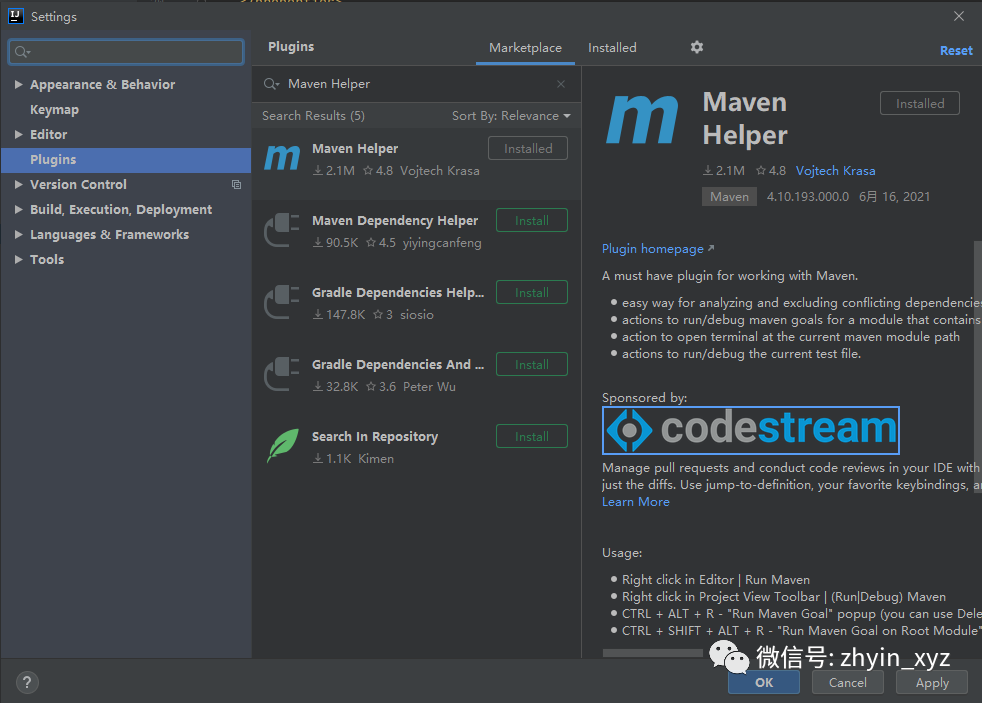Clear the Maven Helper search text
This screenshot has width=982, height=703.
point(561,84)
